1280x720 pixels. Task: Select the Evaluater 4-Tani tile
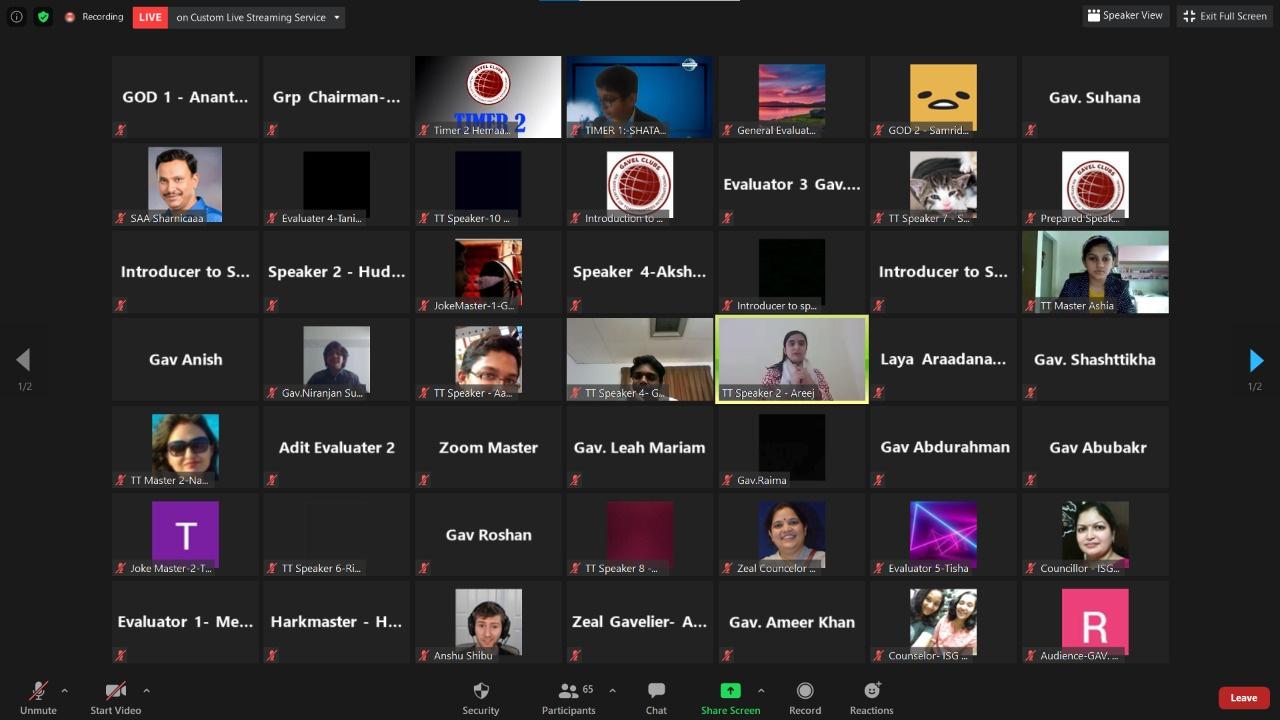(336, 184)
